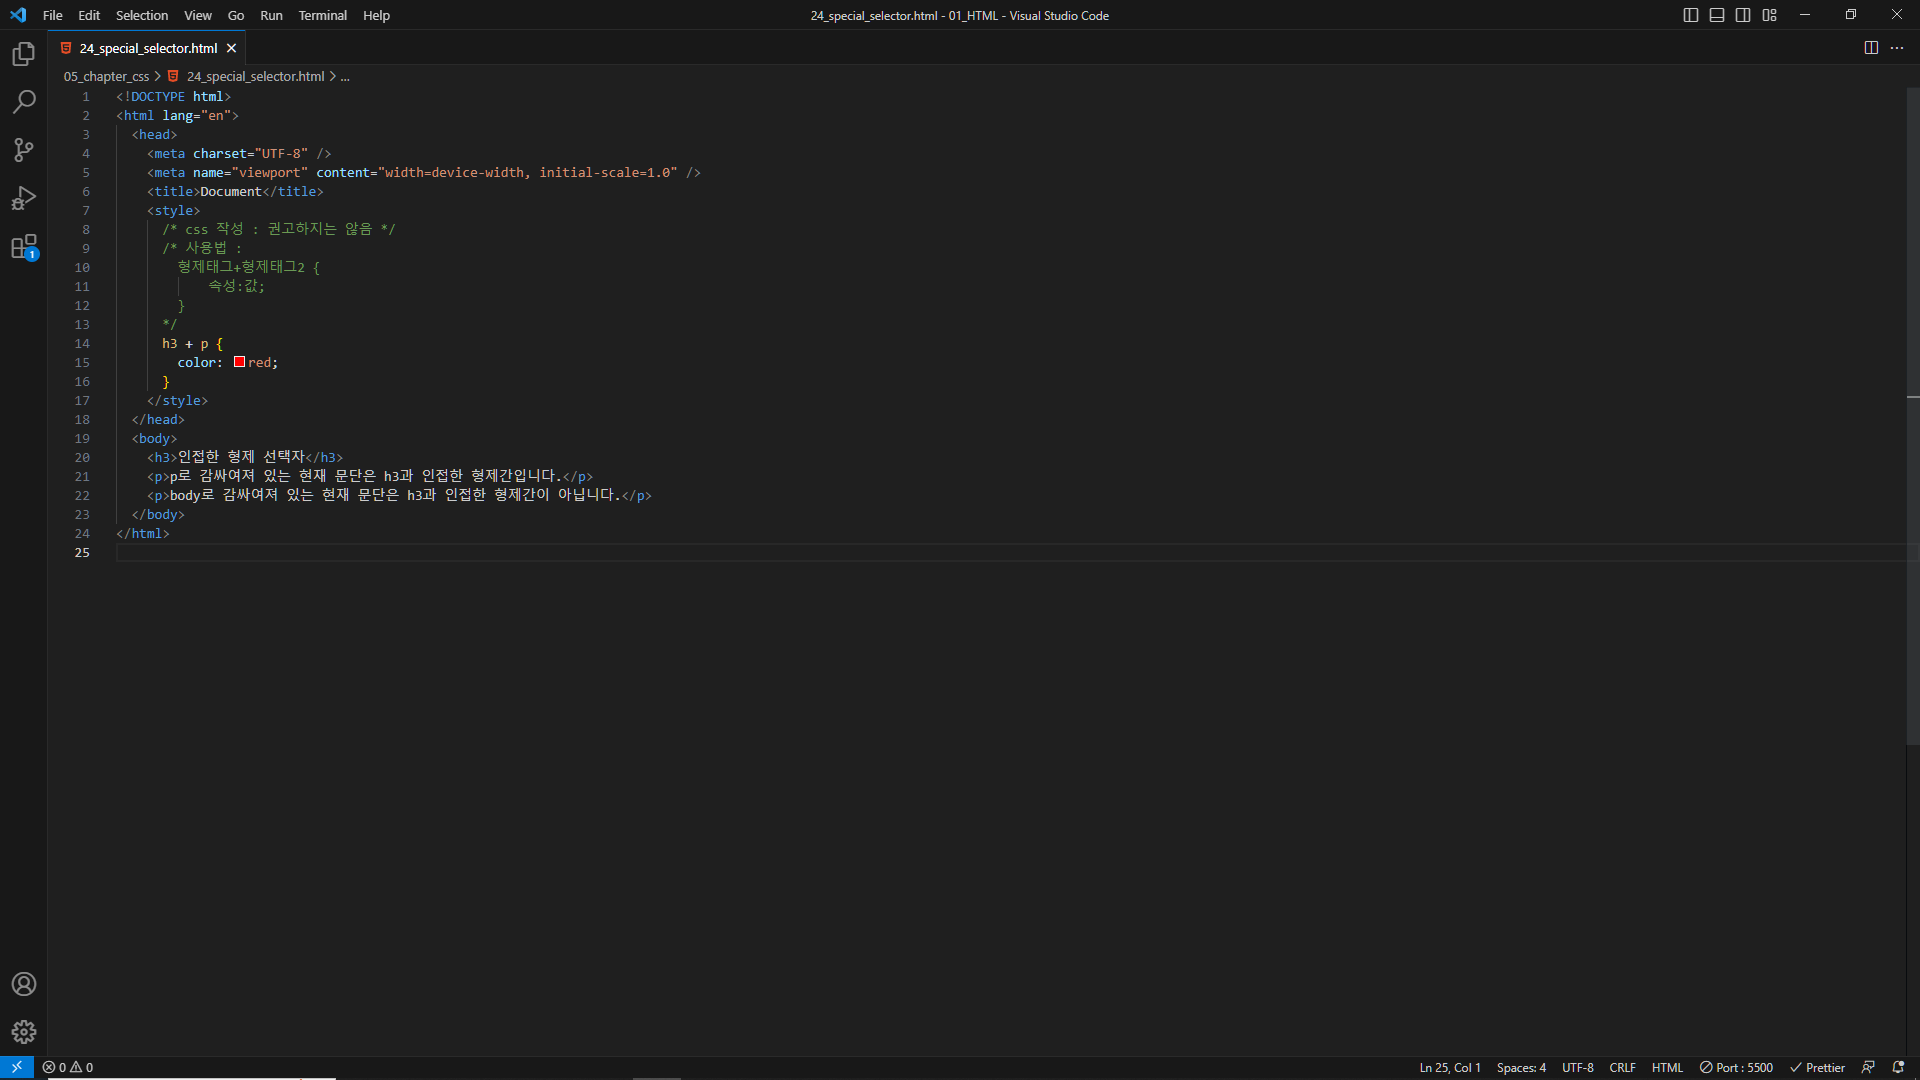The width and height of the screenshot is (1920, 1080).
Task: Close the 24_special_selector.html tab
Action: coord(232,48)
